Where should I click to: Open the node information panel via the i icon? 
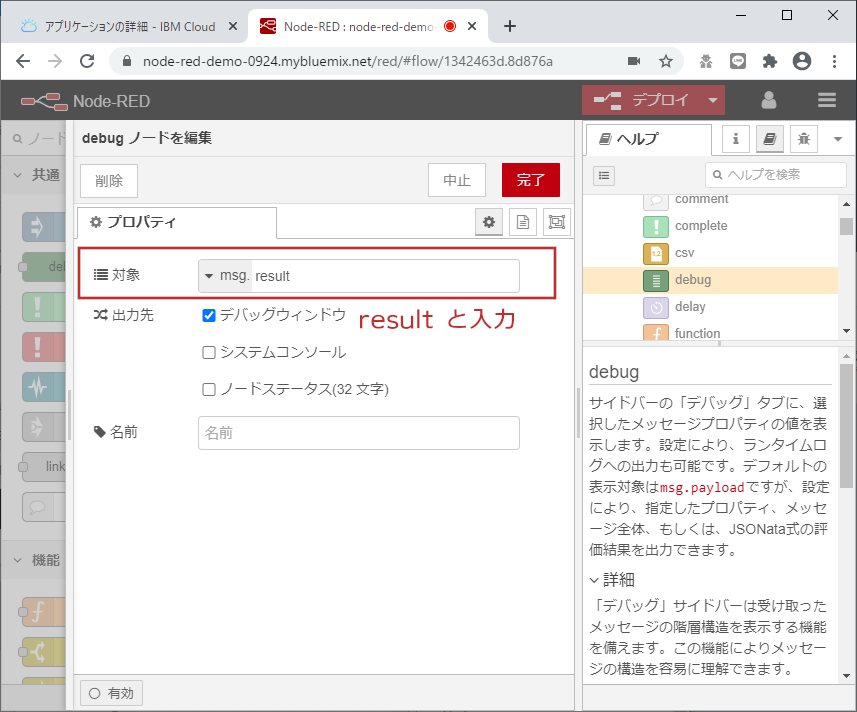click(735, 139)
